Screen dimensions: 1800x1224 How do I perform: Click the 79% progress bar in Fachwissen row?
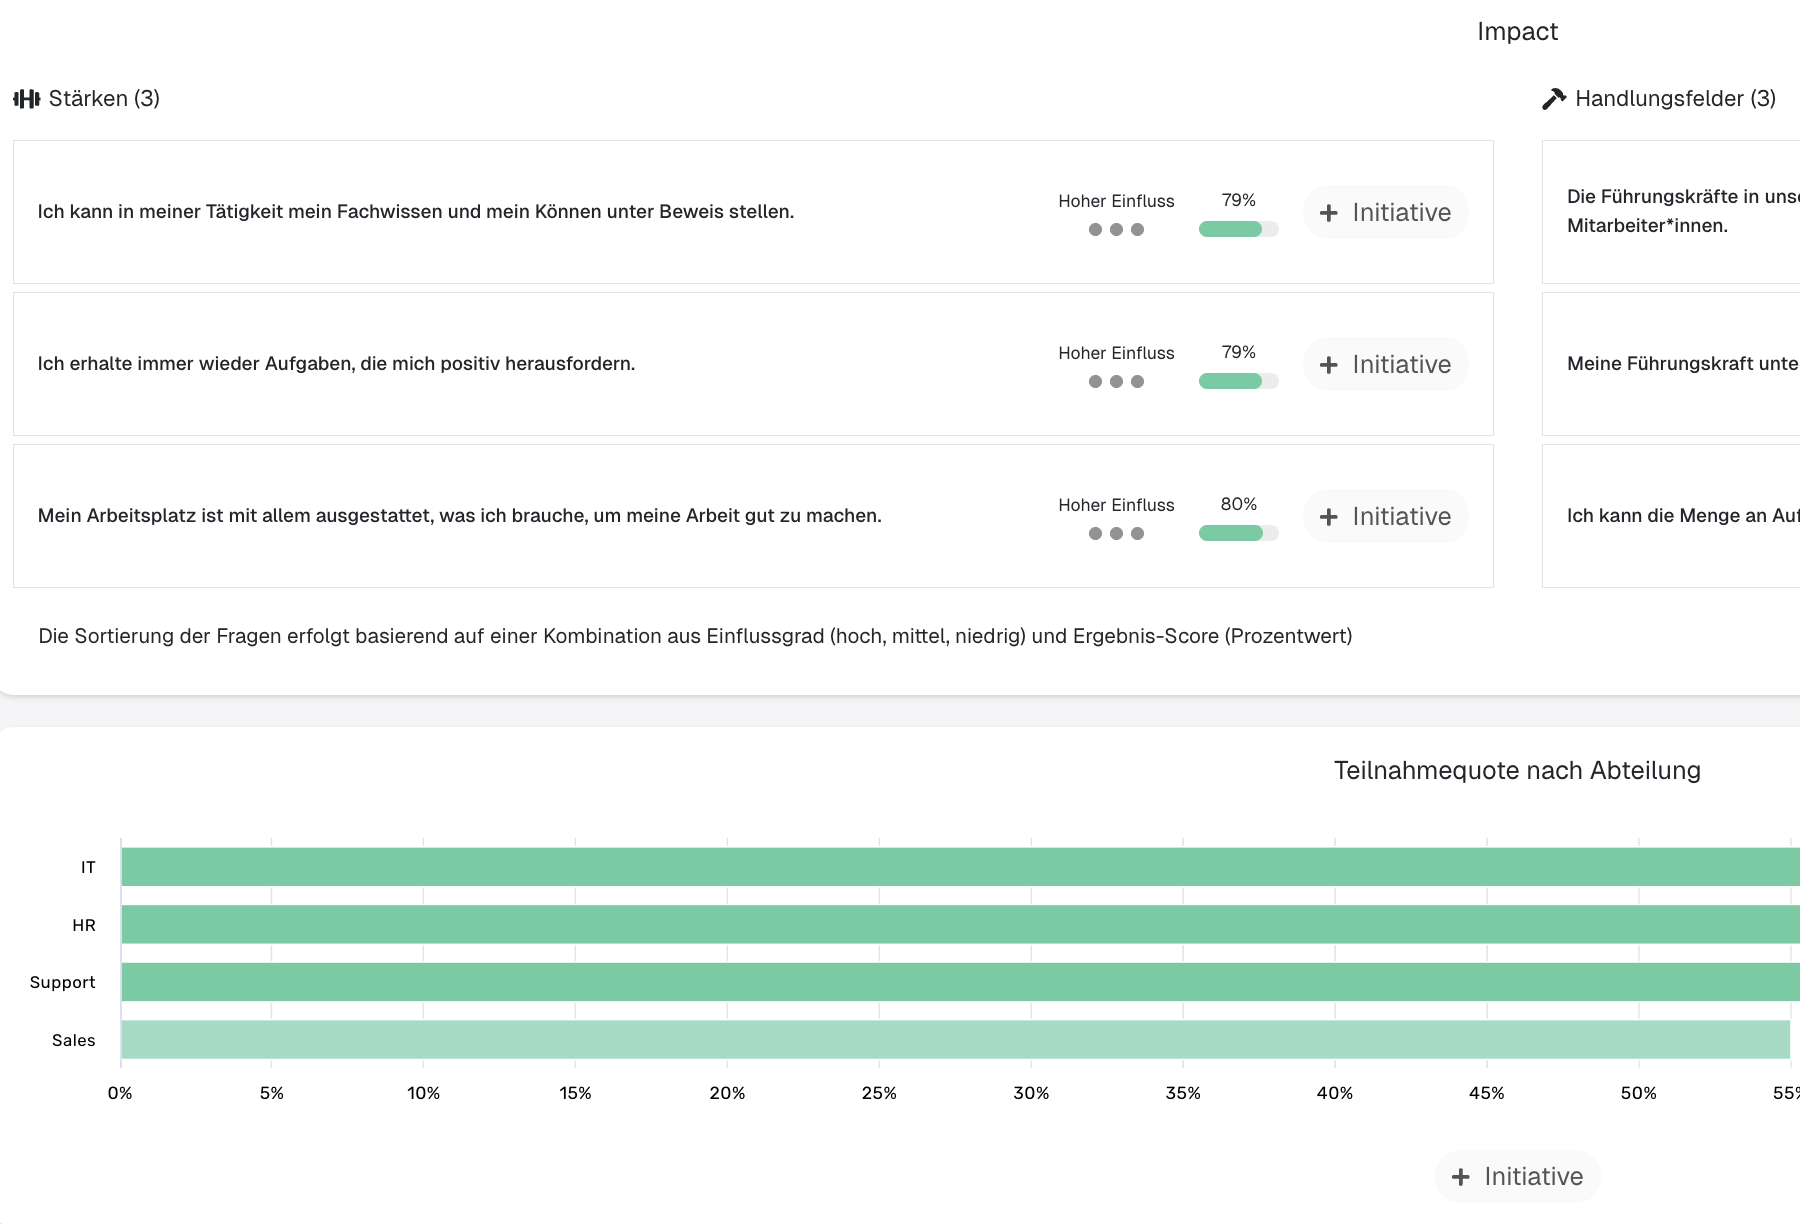pyautogui.click(x=1238, y=229)
